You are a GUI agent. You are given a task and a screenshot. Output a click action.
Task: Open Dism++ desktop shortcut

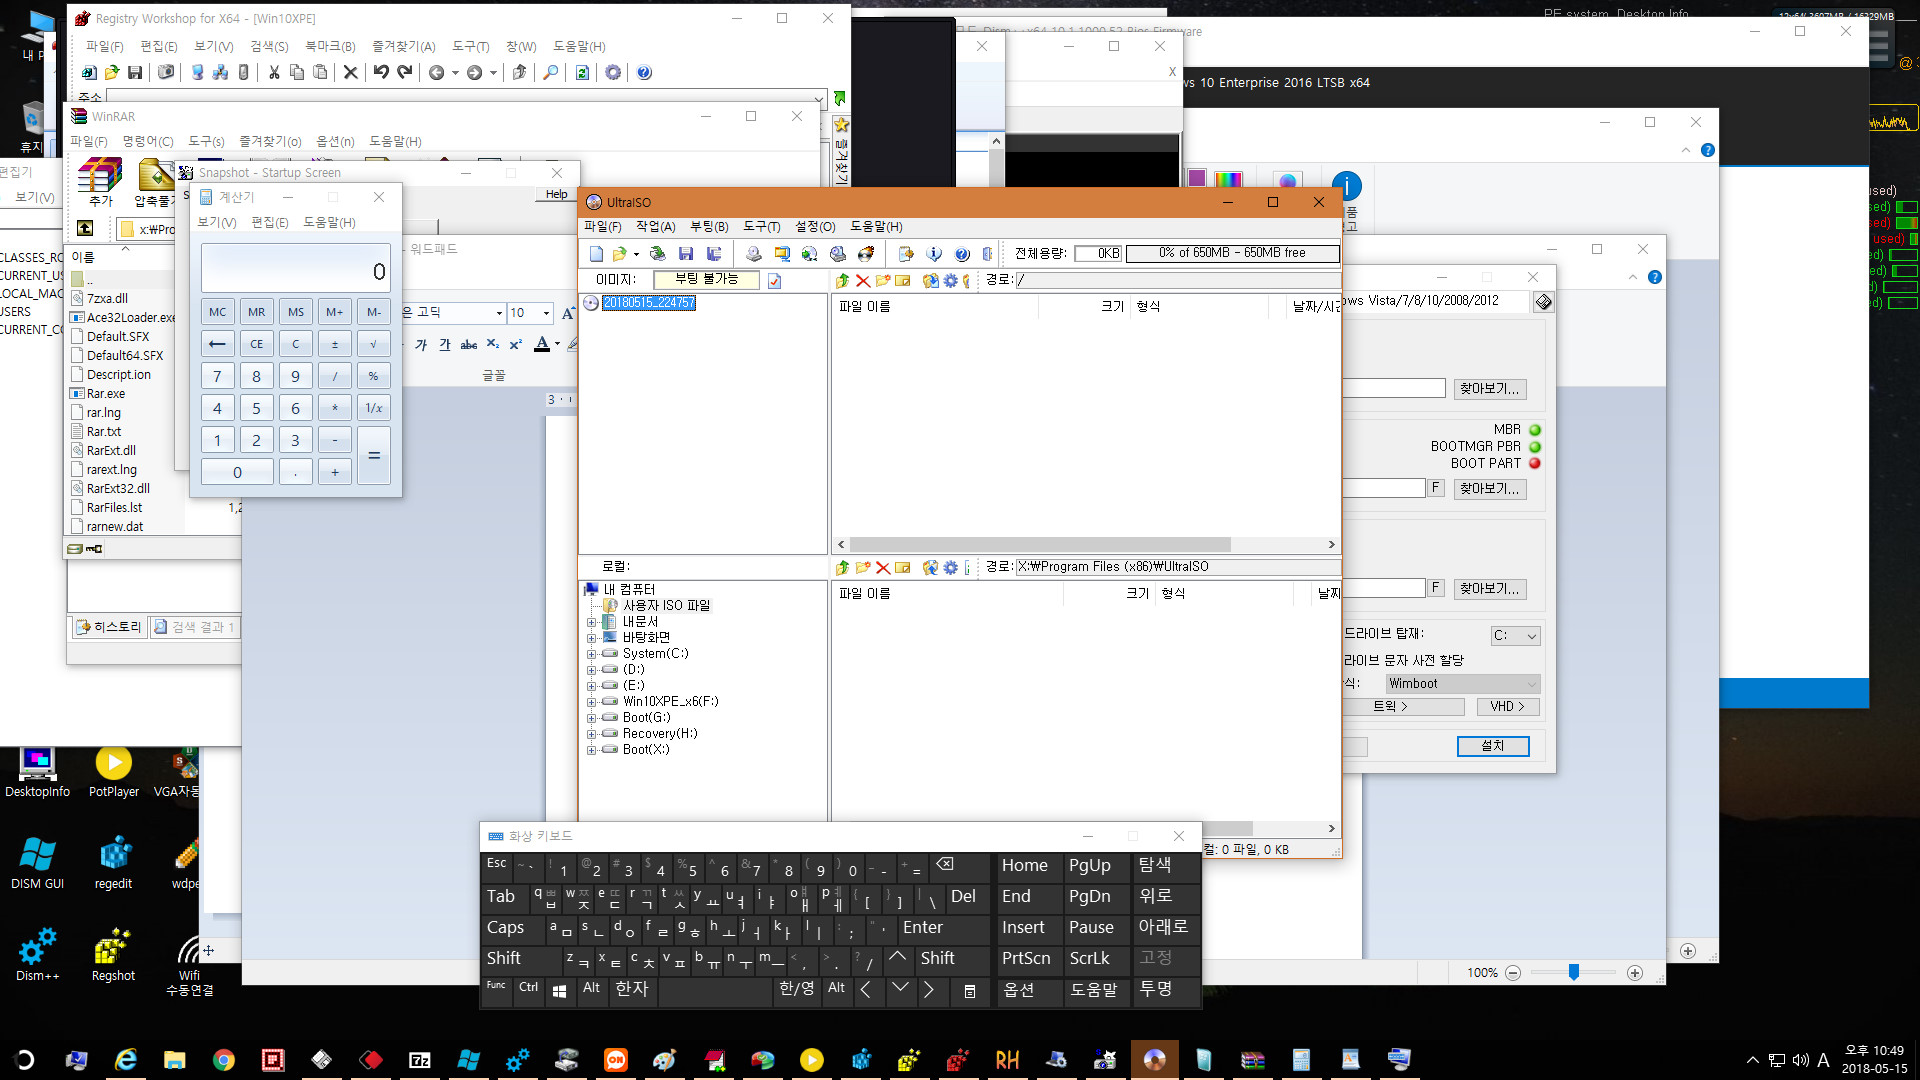tap(37, 955)
